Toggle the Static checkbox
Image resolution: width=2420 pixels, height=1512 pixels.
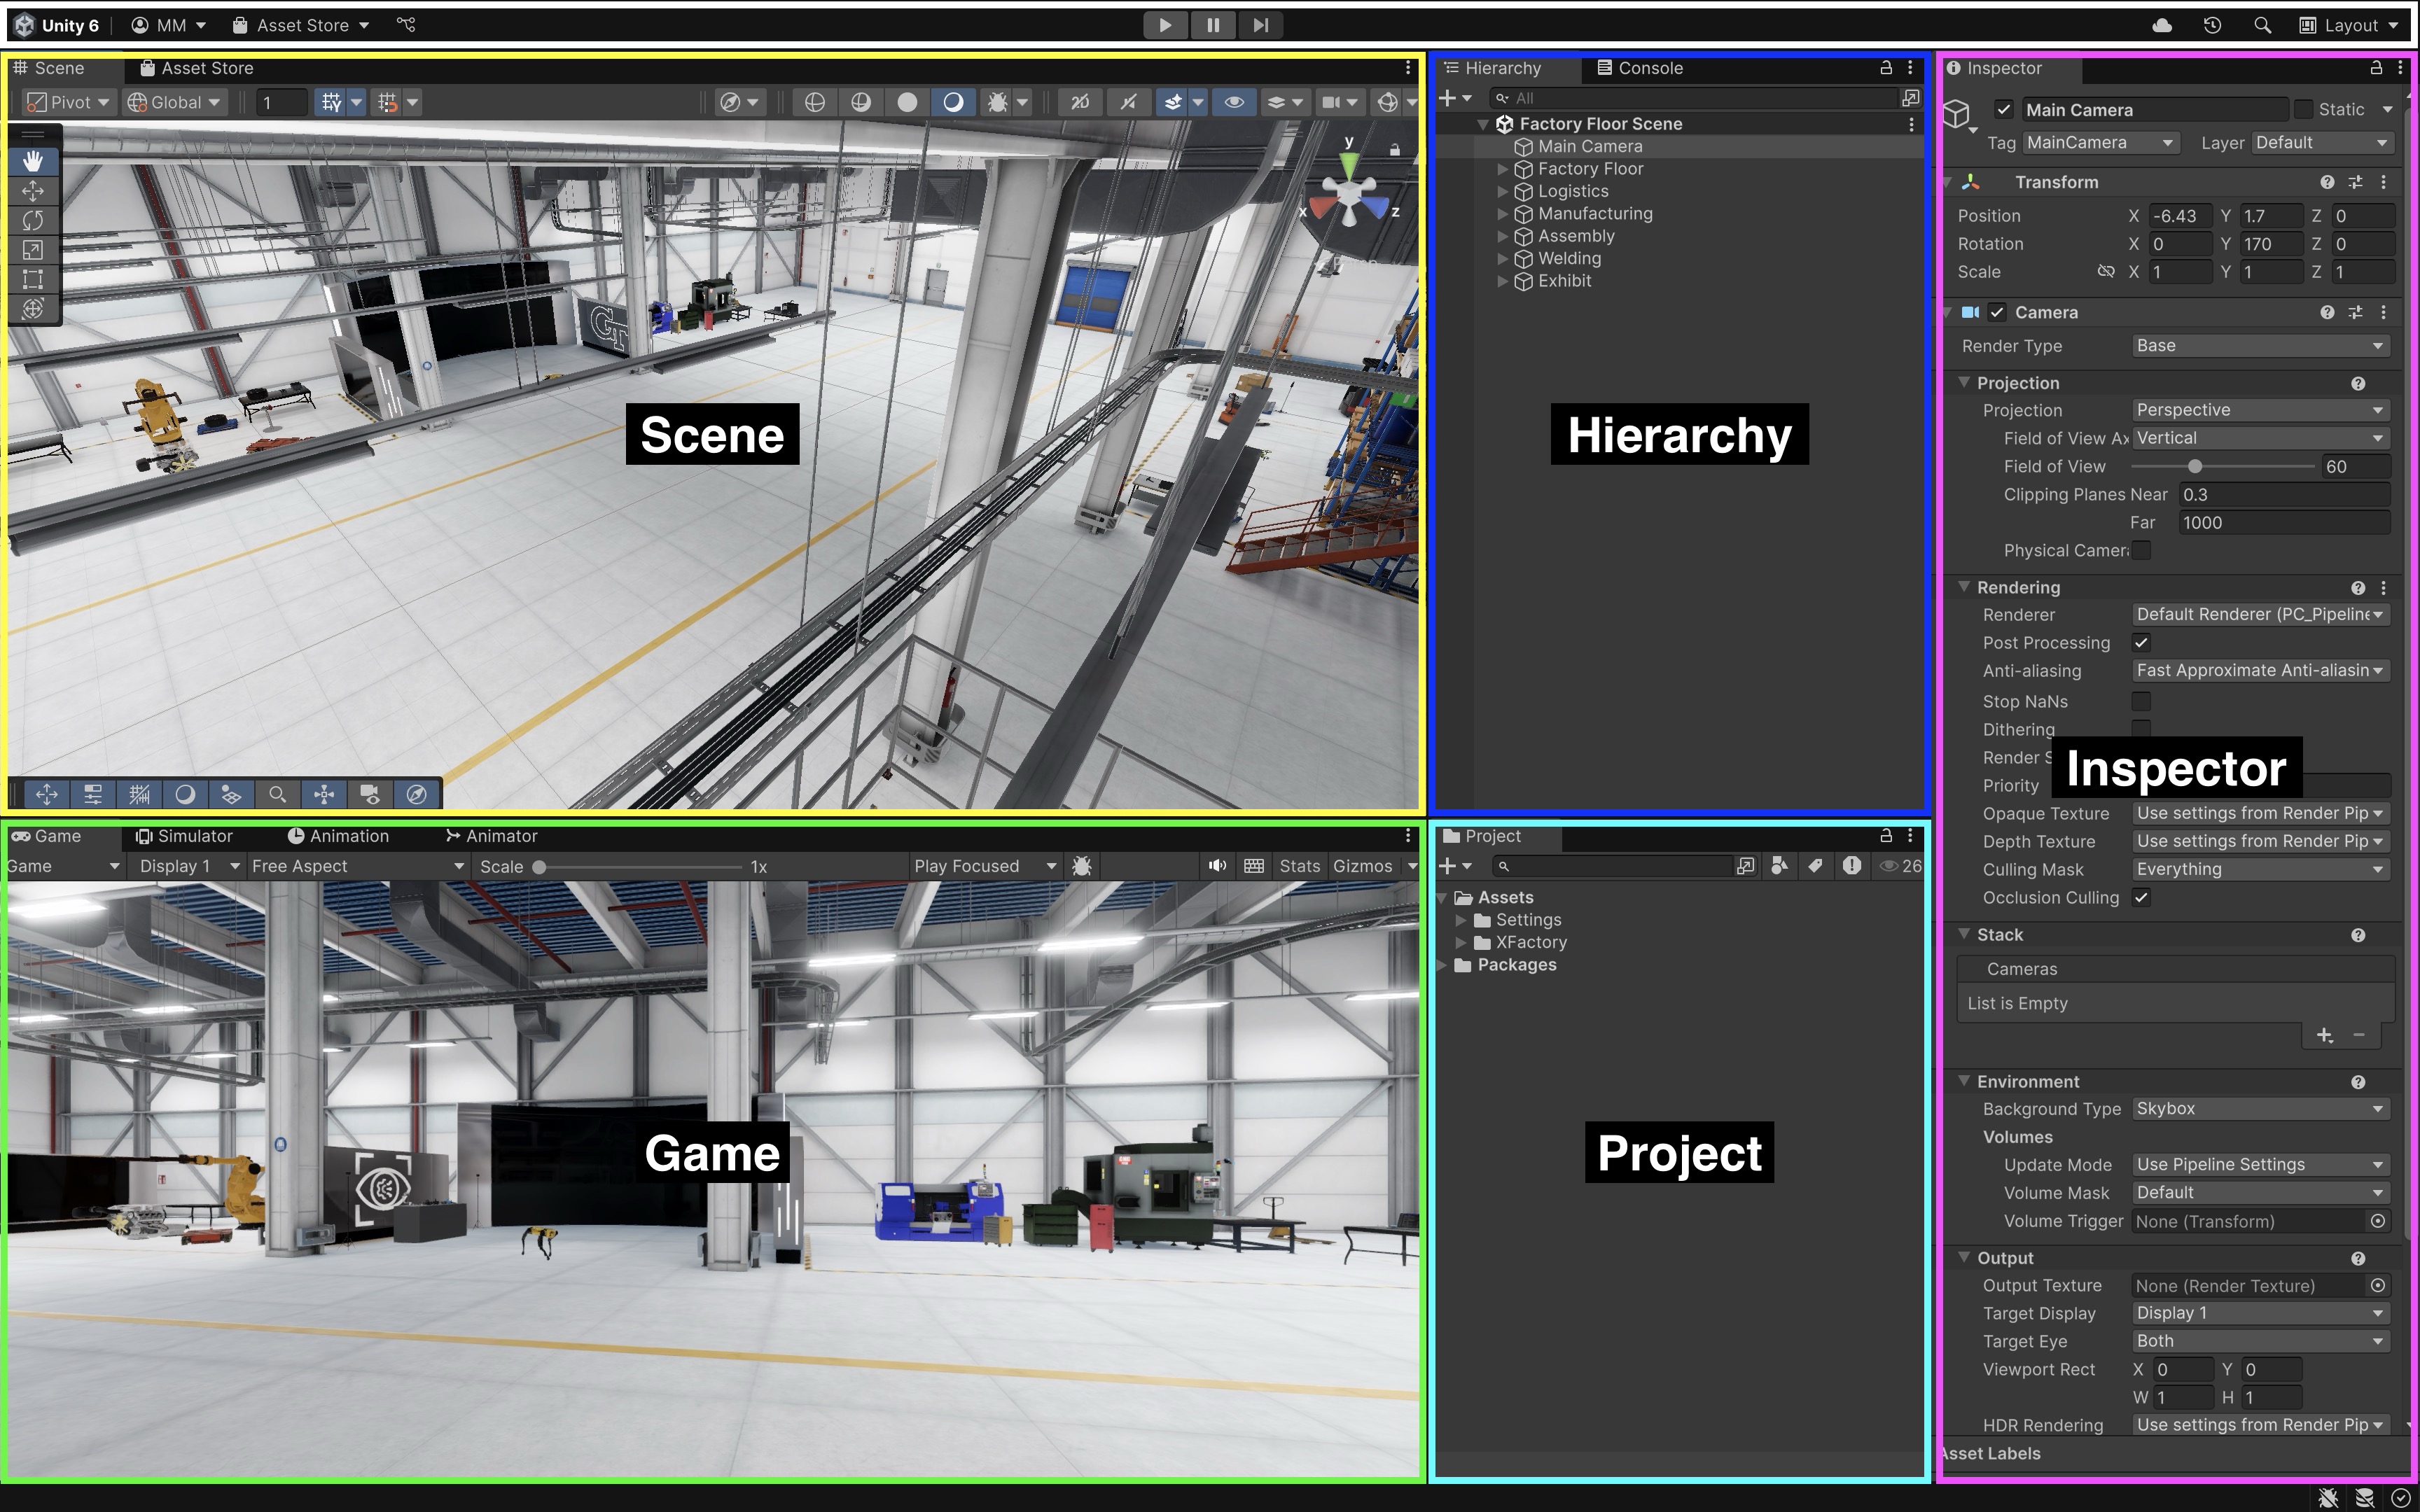coord(2304,109)
